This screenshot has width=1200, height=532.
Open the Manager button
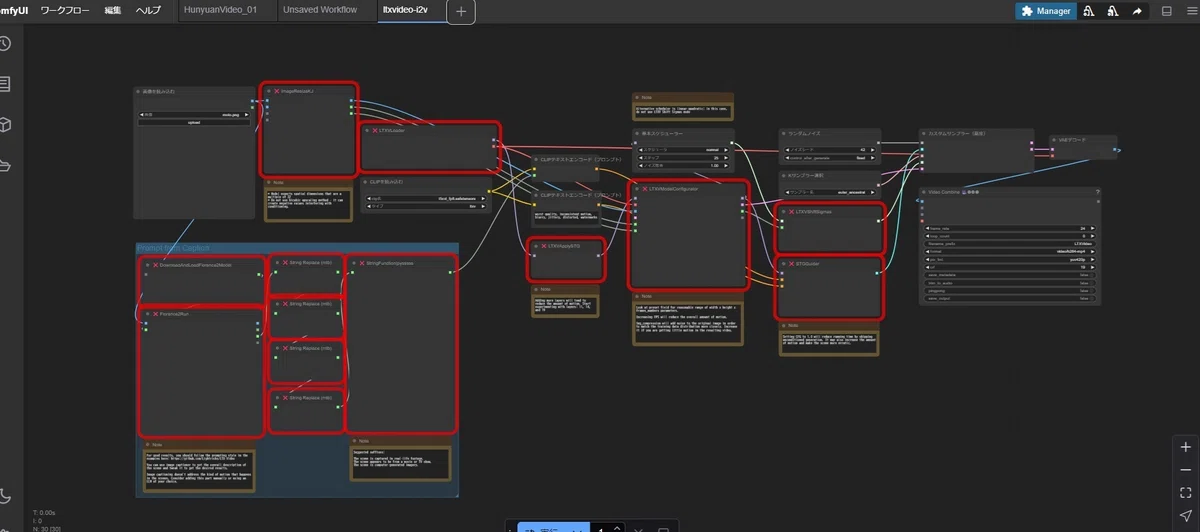point(1045,11)
